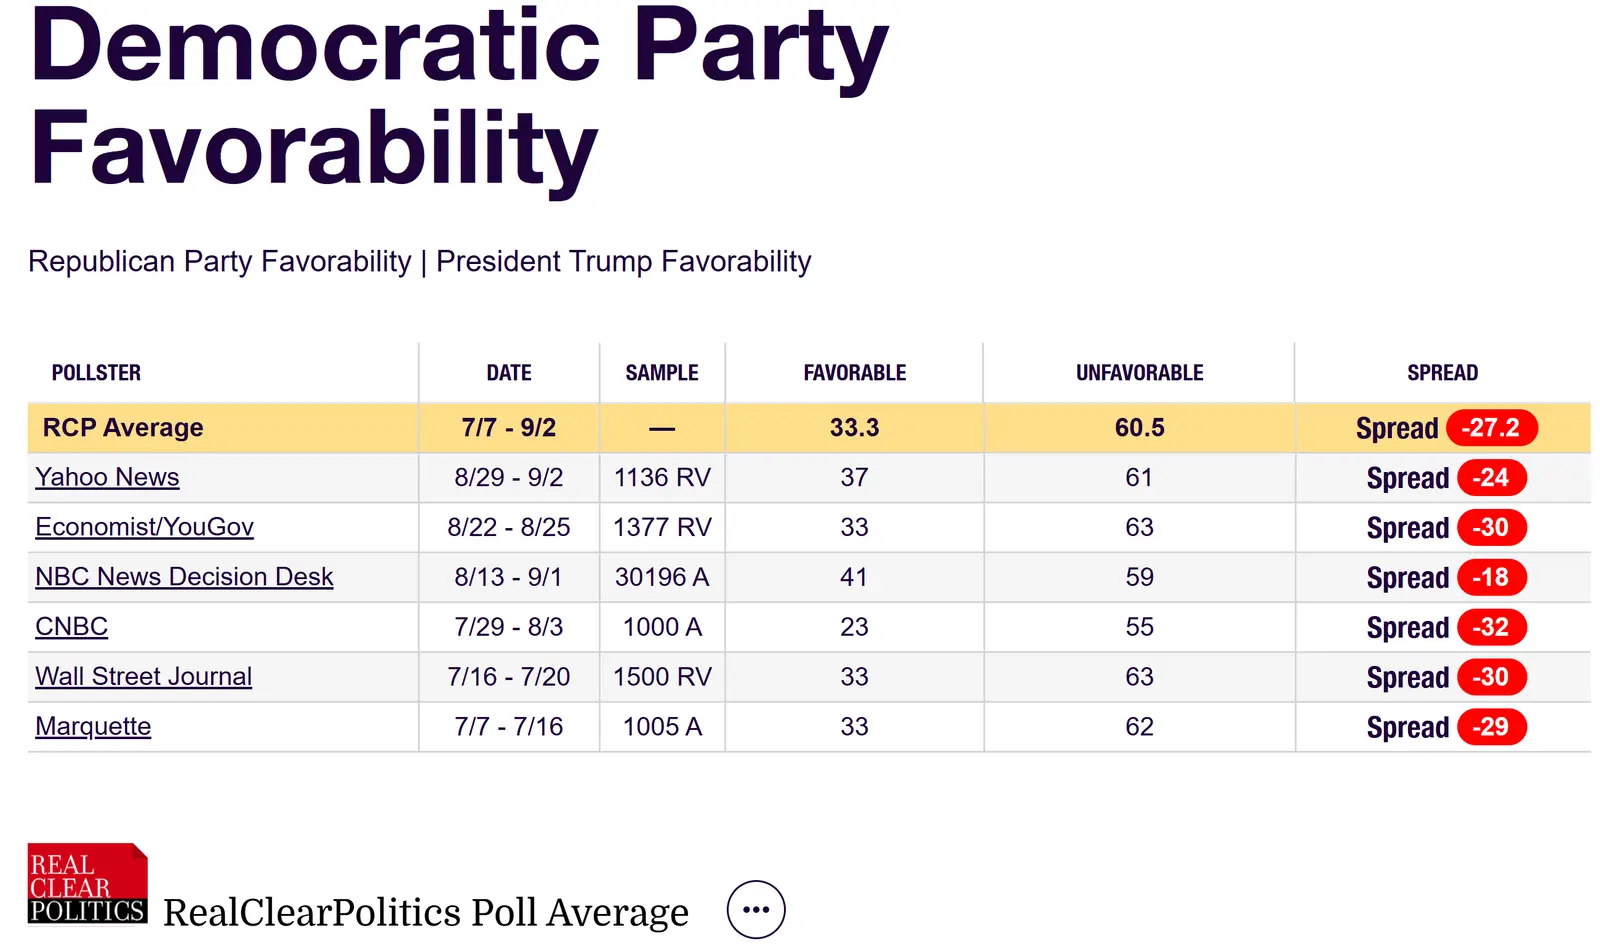The height and width of the screenshot is (949, 1600).
Task: Go to President Trump Favorability page
Action: pos(624,262)
